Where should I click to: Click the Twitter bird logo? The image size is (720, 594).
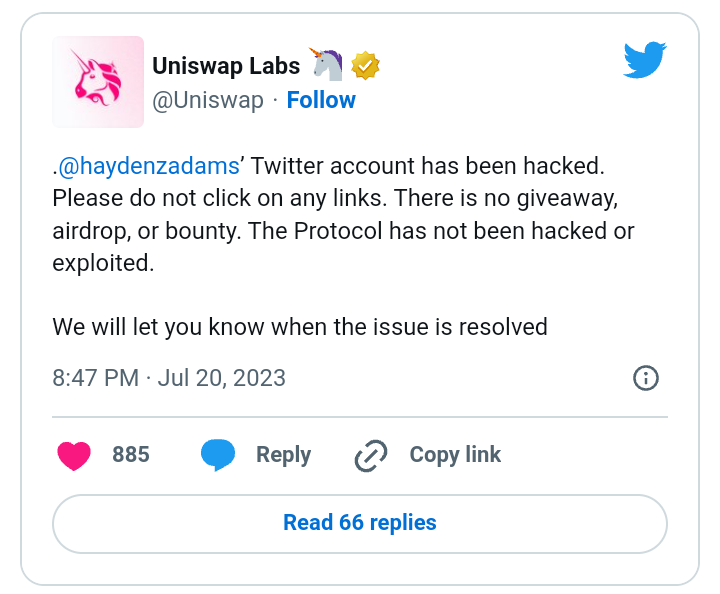click(645, 60)
